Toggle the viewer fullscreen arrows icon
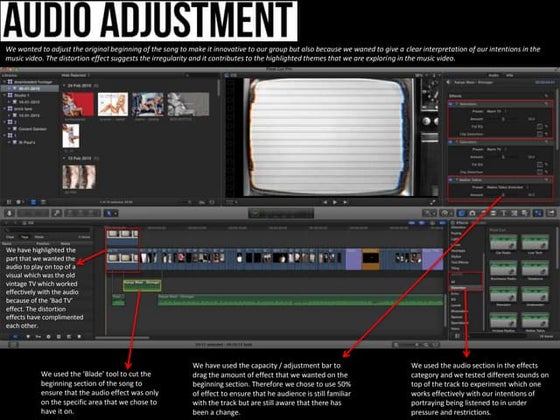The width and height of the screenshot is (560, 420). coord(433,202)
